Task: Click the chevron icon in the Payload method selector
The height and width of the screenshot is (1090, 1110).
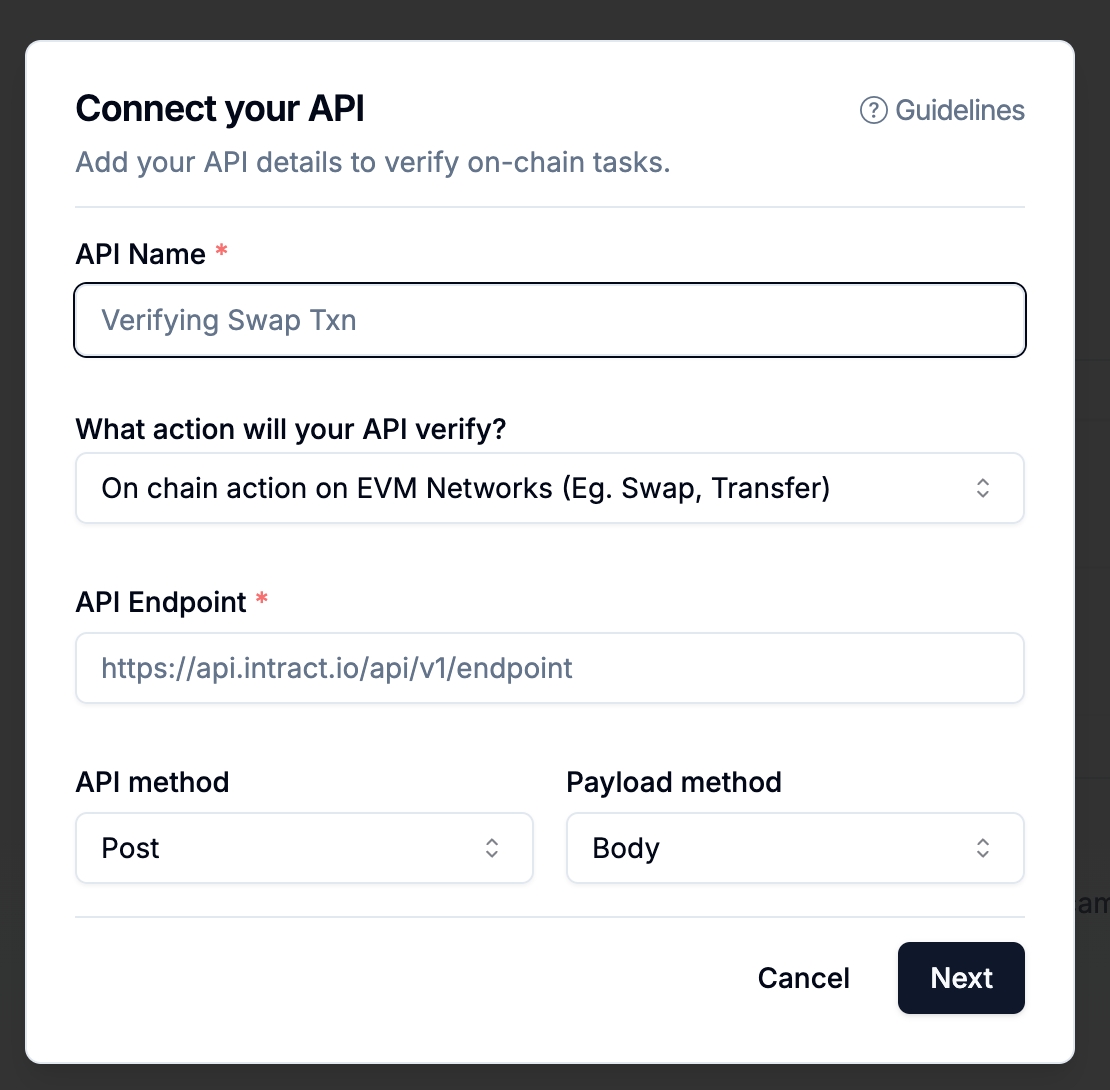Action: pyautogui.click(x=983, y=848)
